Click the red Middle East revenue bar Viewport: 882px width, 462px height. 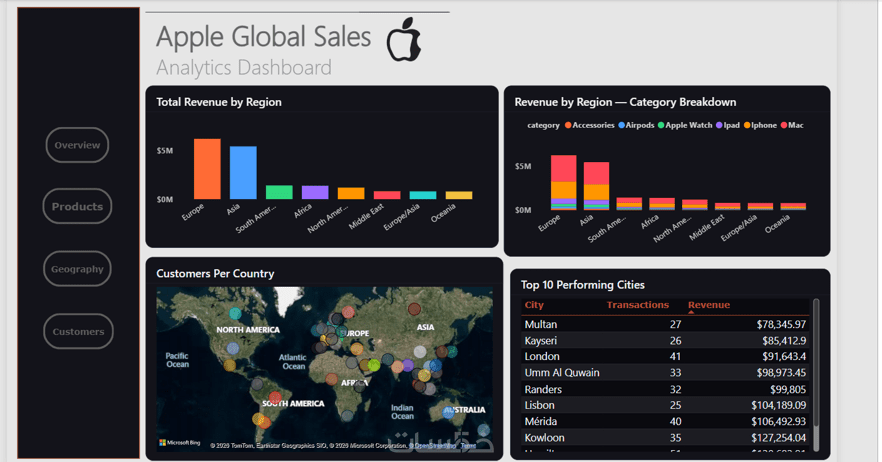387,195
